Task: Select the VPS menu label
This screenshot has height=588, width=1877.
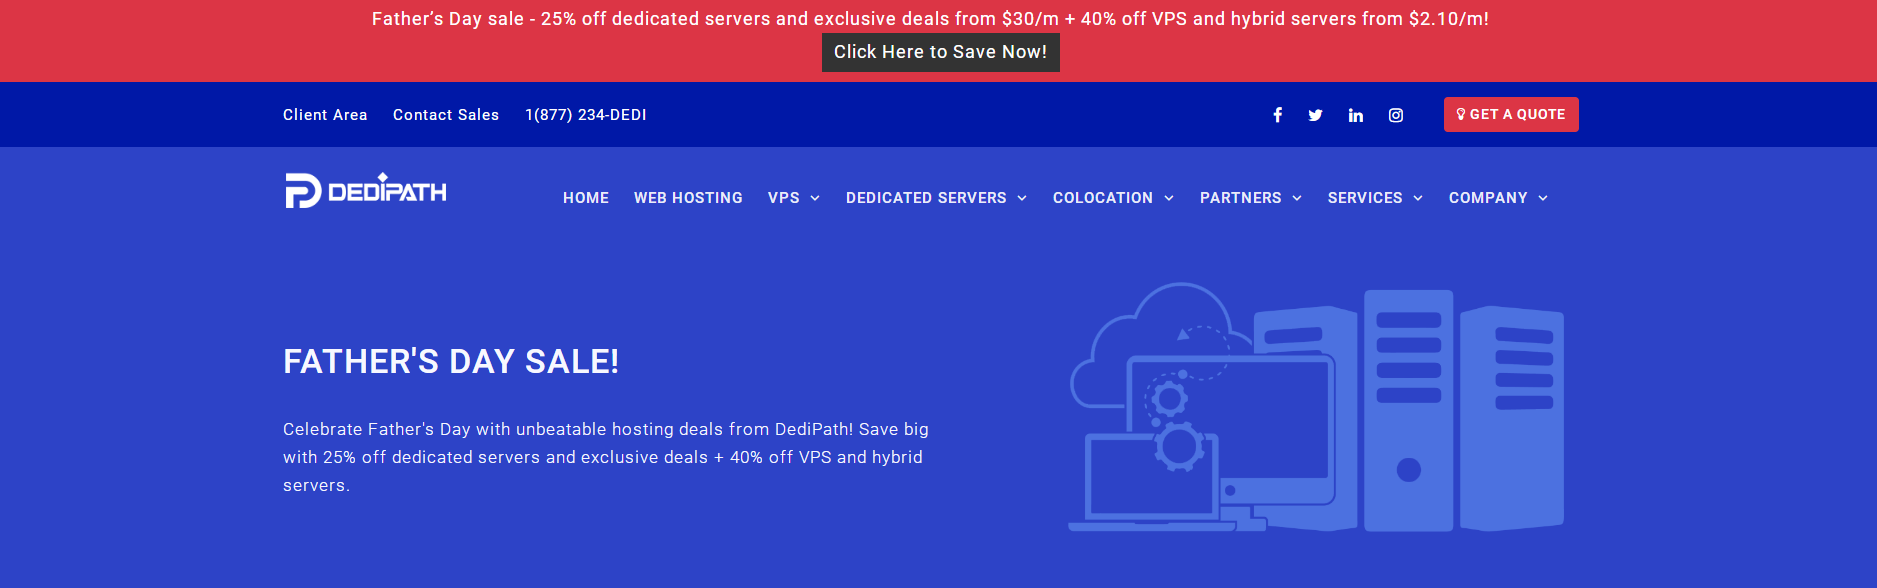Action: [x=784, y=198]
